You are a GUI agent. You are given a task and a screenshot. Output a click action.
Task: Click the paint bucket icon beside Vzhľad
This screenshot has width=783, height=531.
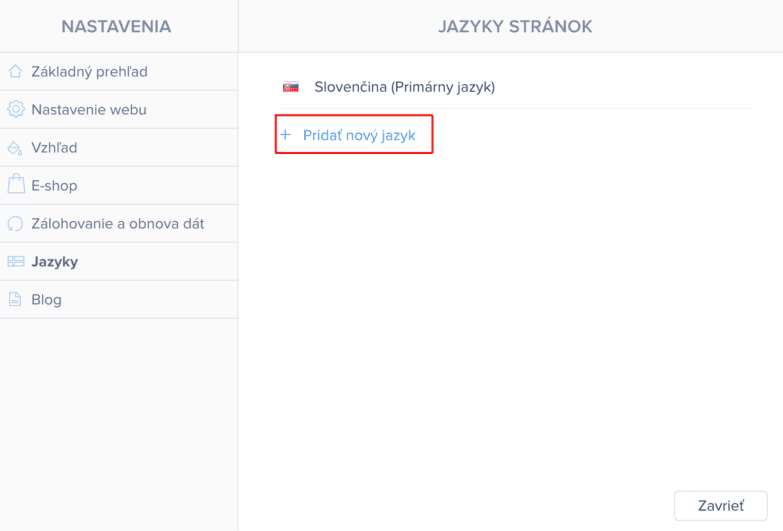[x=15, y=148]
